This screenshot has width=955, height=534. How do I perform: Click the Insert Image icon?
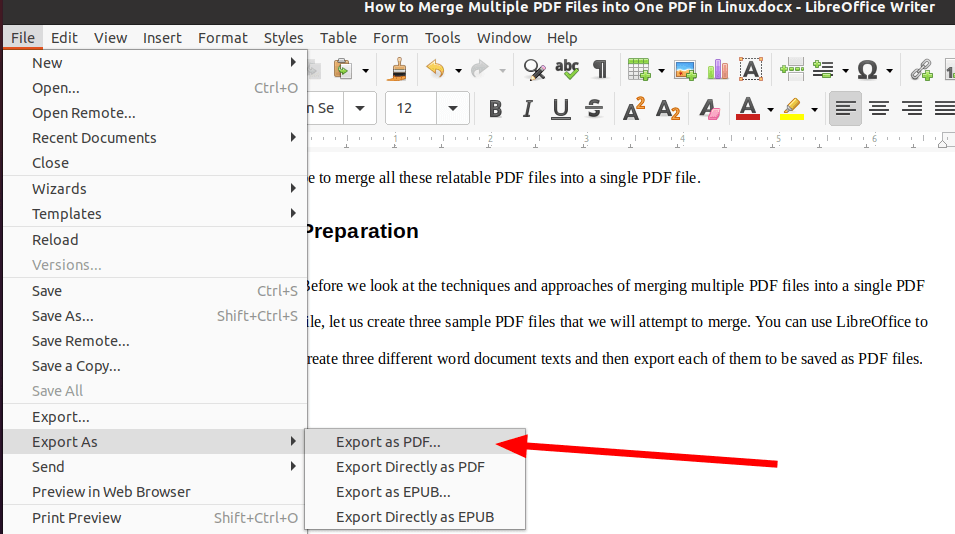[x=685, y=70]
